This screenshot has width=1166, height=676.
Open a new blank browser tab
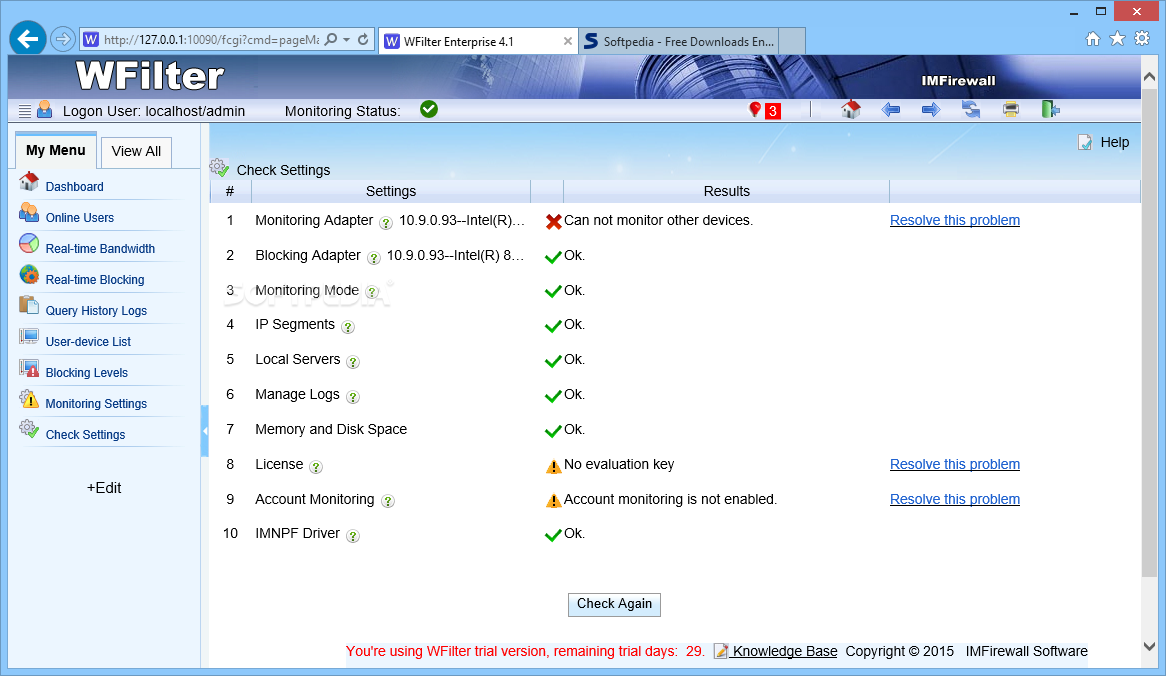pos(792,42)
